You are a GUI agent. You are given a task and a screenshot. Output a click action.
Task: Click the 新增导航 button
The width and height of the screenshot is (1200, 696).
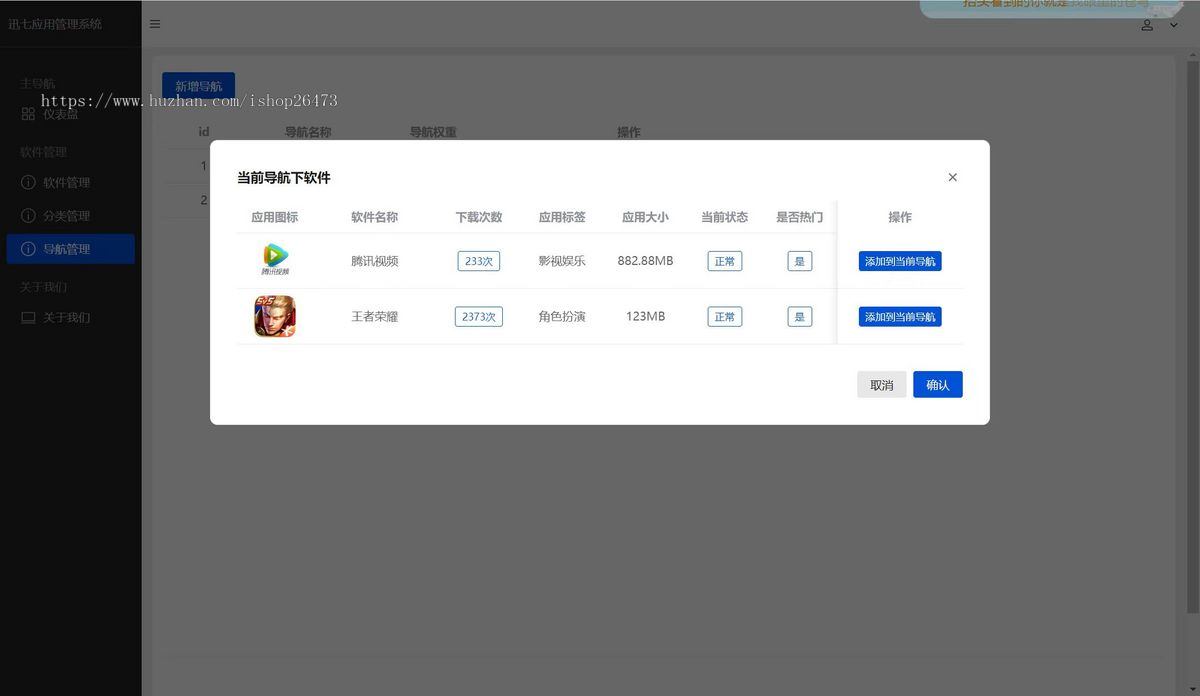click(198, 86)
